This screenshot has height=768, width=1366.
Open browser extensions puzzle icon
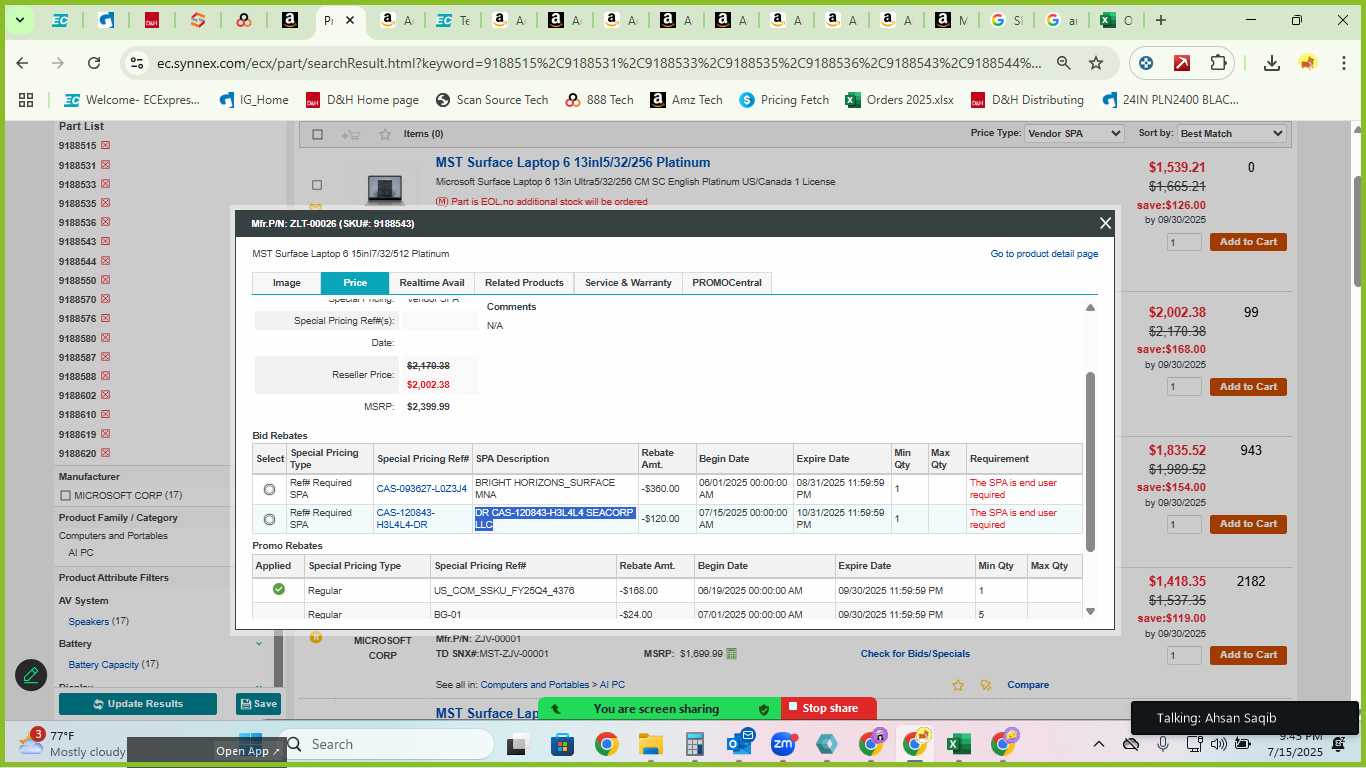[x=1218, y=63]
